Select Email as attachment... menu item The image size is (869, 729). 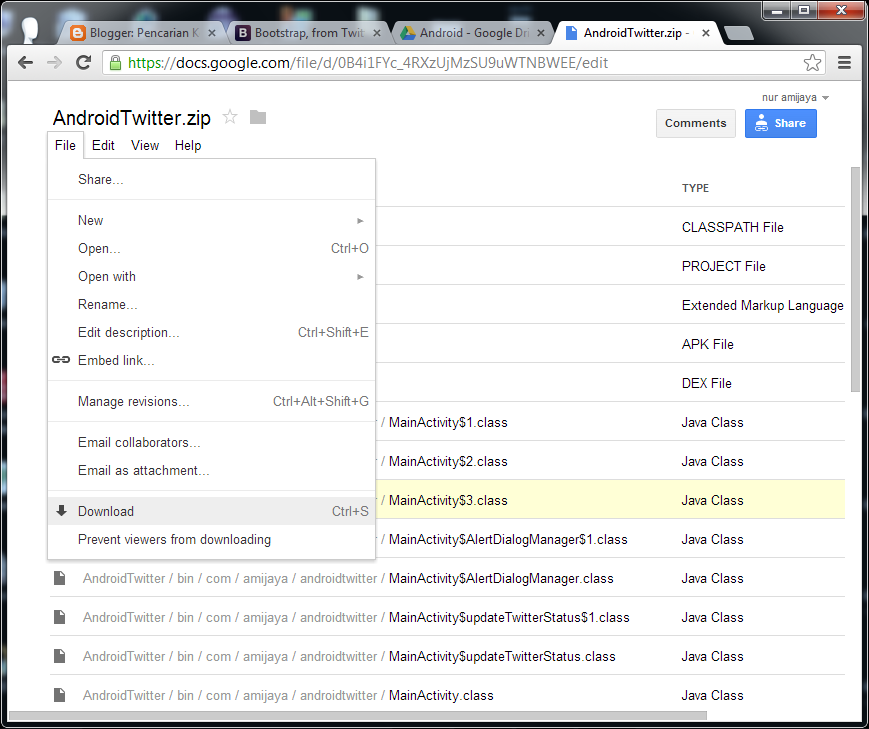coord(211,470)
